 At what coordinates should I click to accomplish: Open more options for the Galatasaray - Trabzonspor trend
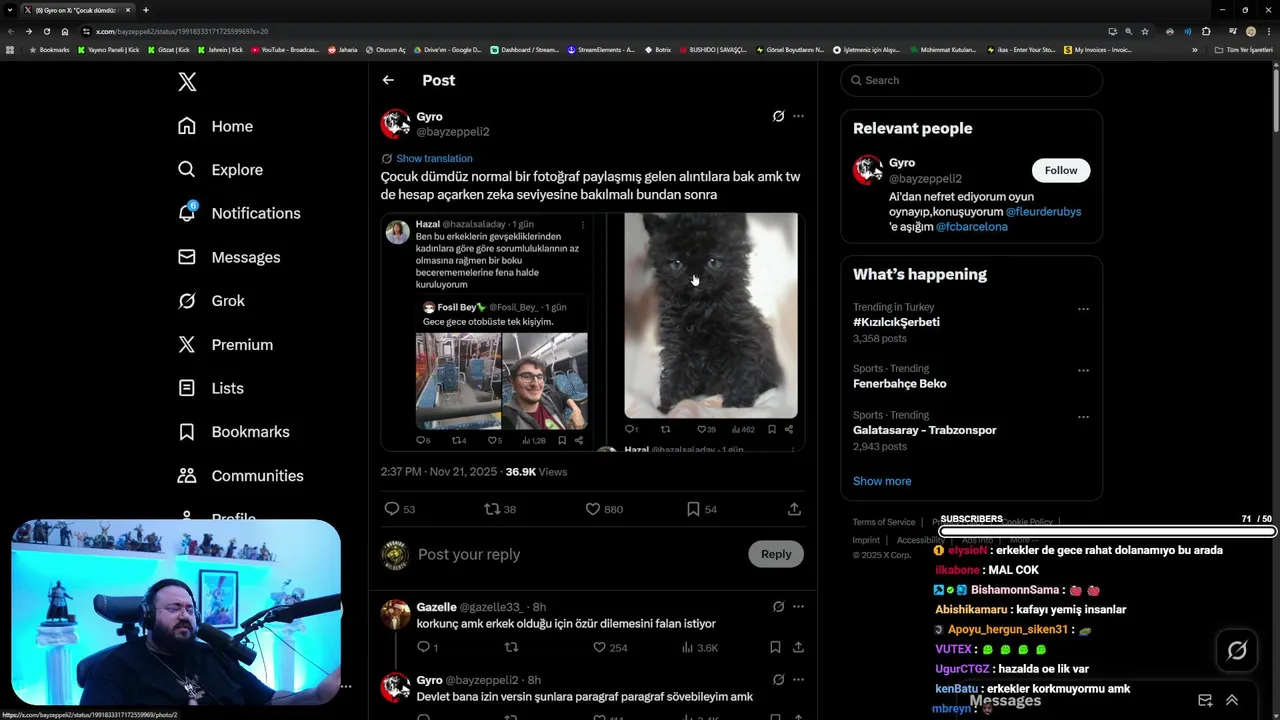(x=1083, y=416)
